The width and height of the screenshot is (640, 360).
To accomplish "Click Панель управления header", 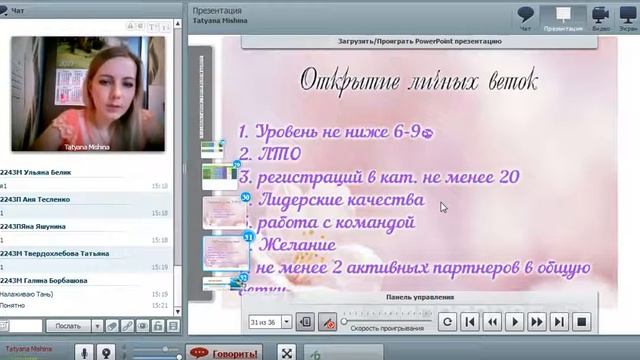I will 420,297.
